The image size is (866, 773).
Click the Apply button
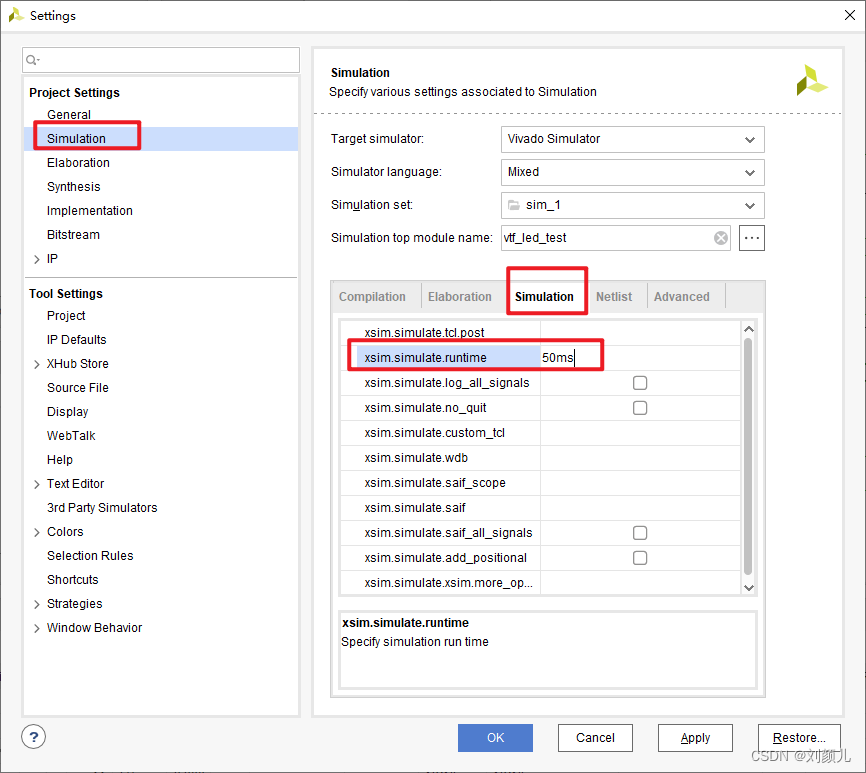pyautogui.click(x=695, y=738)
